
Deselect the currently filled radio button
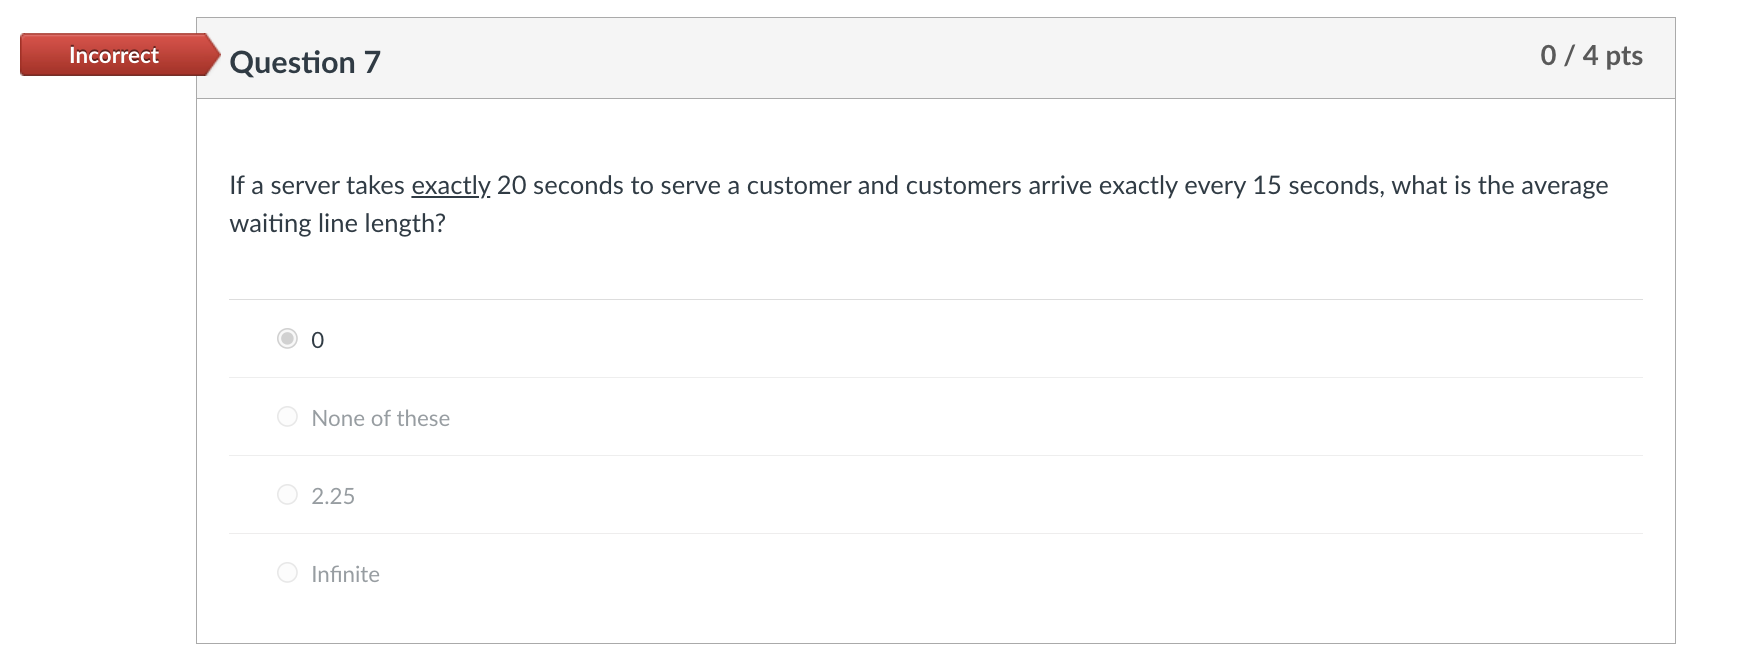(x=286, y=340)
